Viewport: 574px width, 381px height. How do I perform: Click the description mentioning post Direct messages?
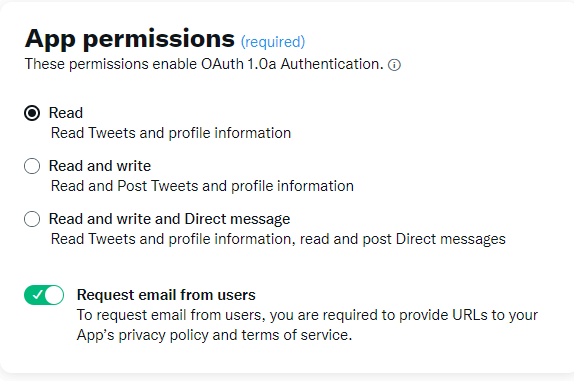click(278, 239)
